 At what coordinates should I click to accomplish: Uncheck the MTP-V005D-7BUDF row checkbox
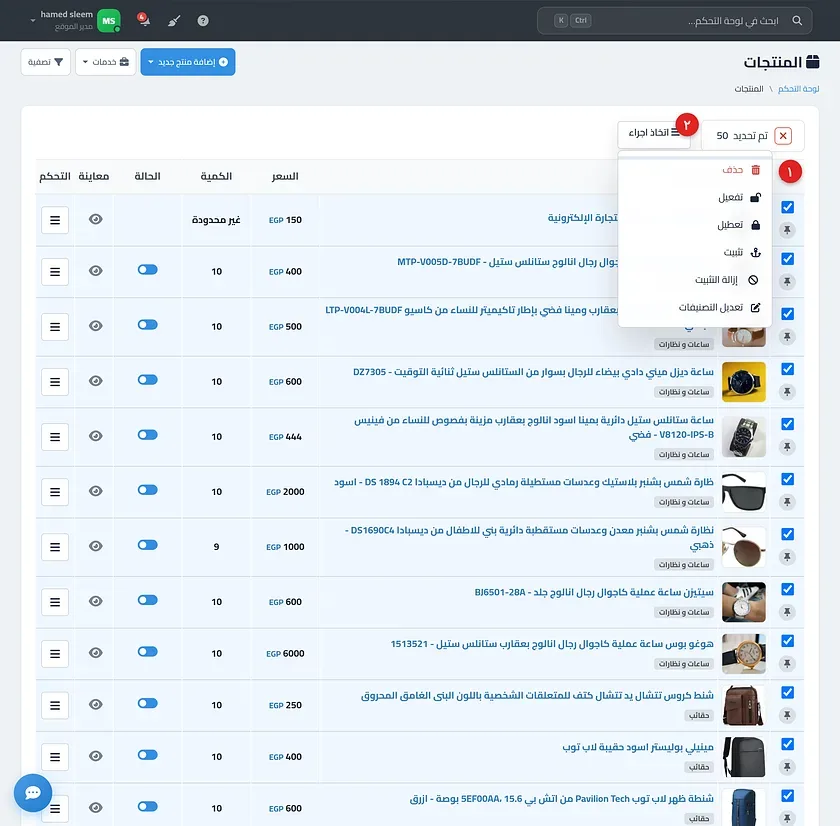787,259
